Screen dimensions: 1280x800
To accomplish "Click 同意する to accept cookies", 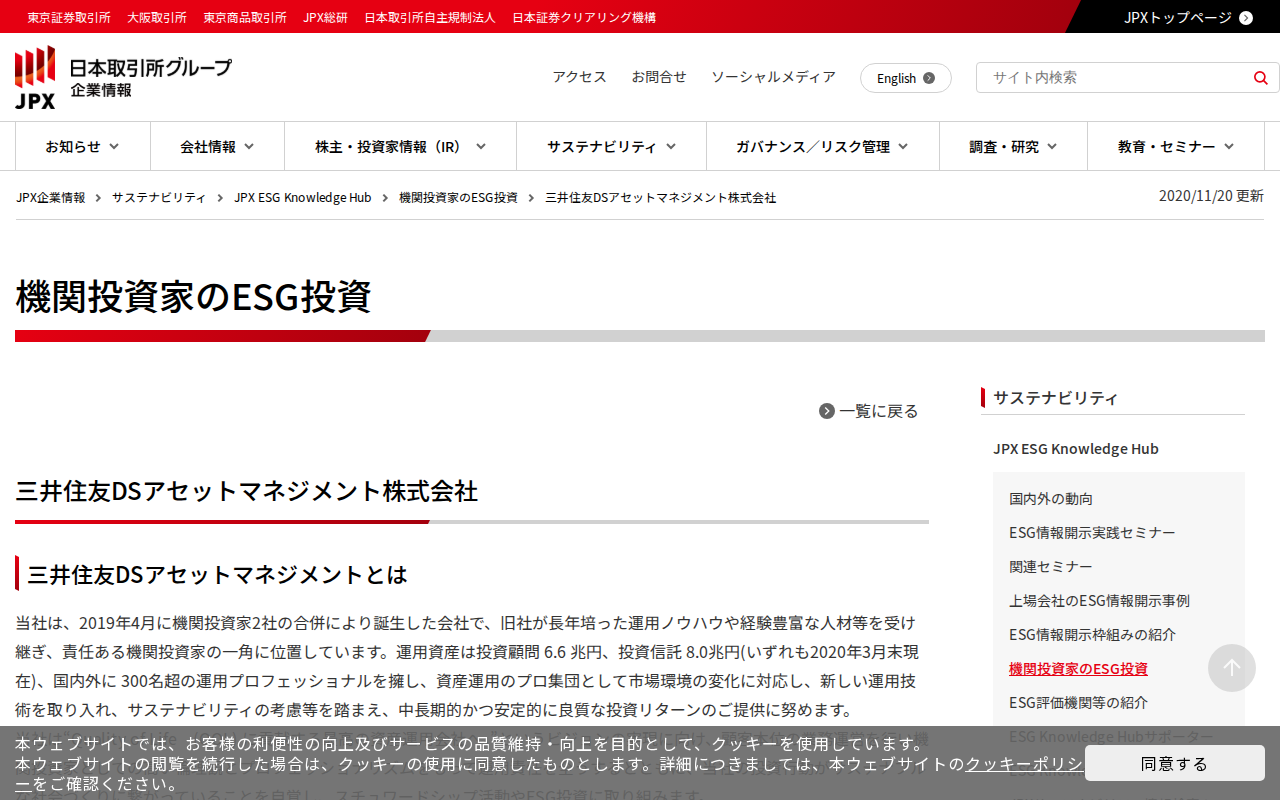I will pyautogui.click(x=1175, y=763).
